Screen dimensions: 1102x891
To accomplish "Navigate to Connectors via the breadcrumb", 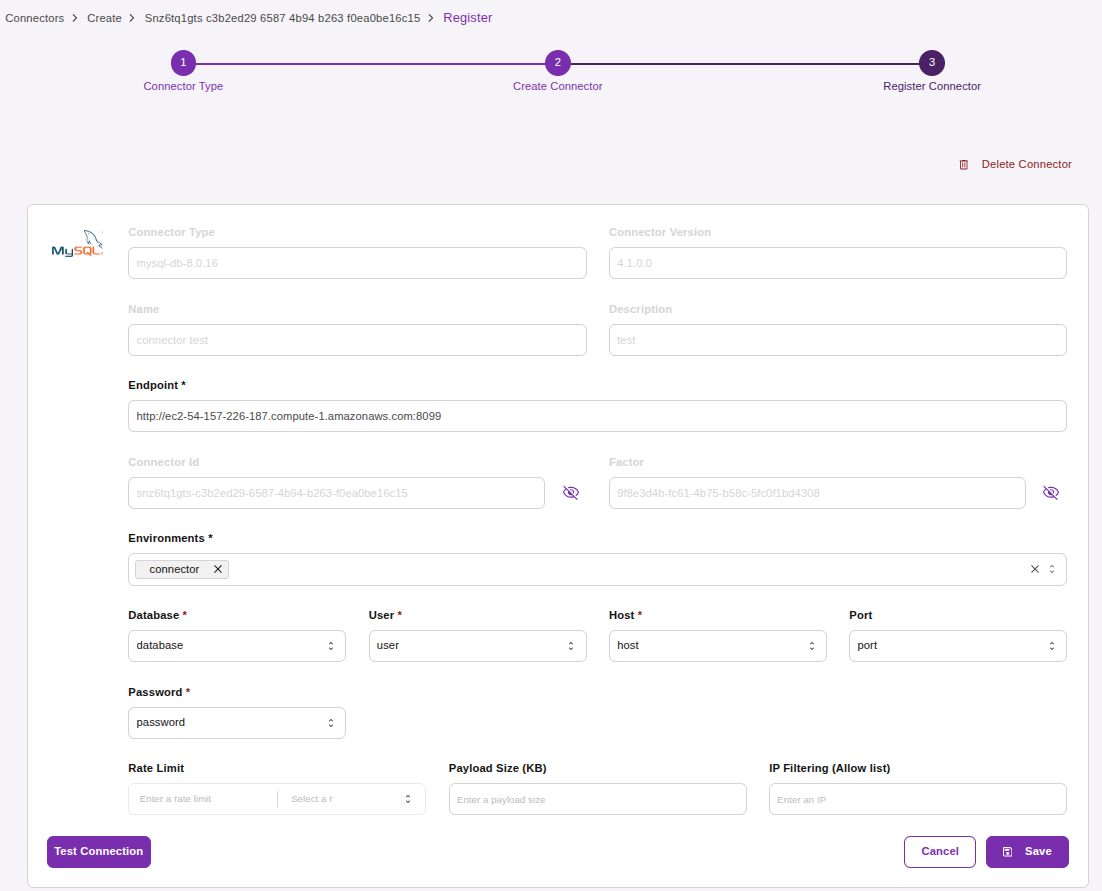I will point(35,17).
